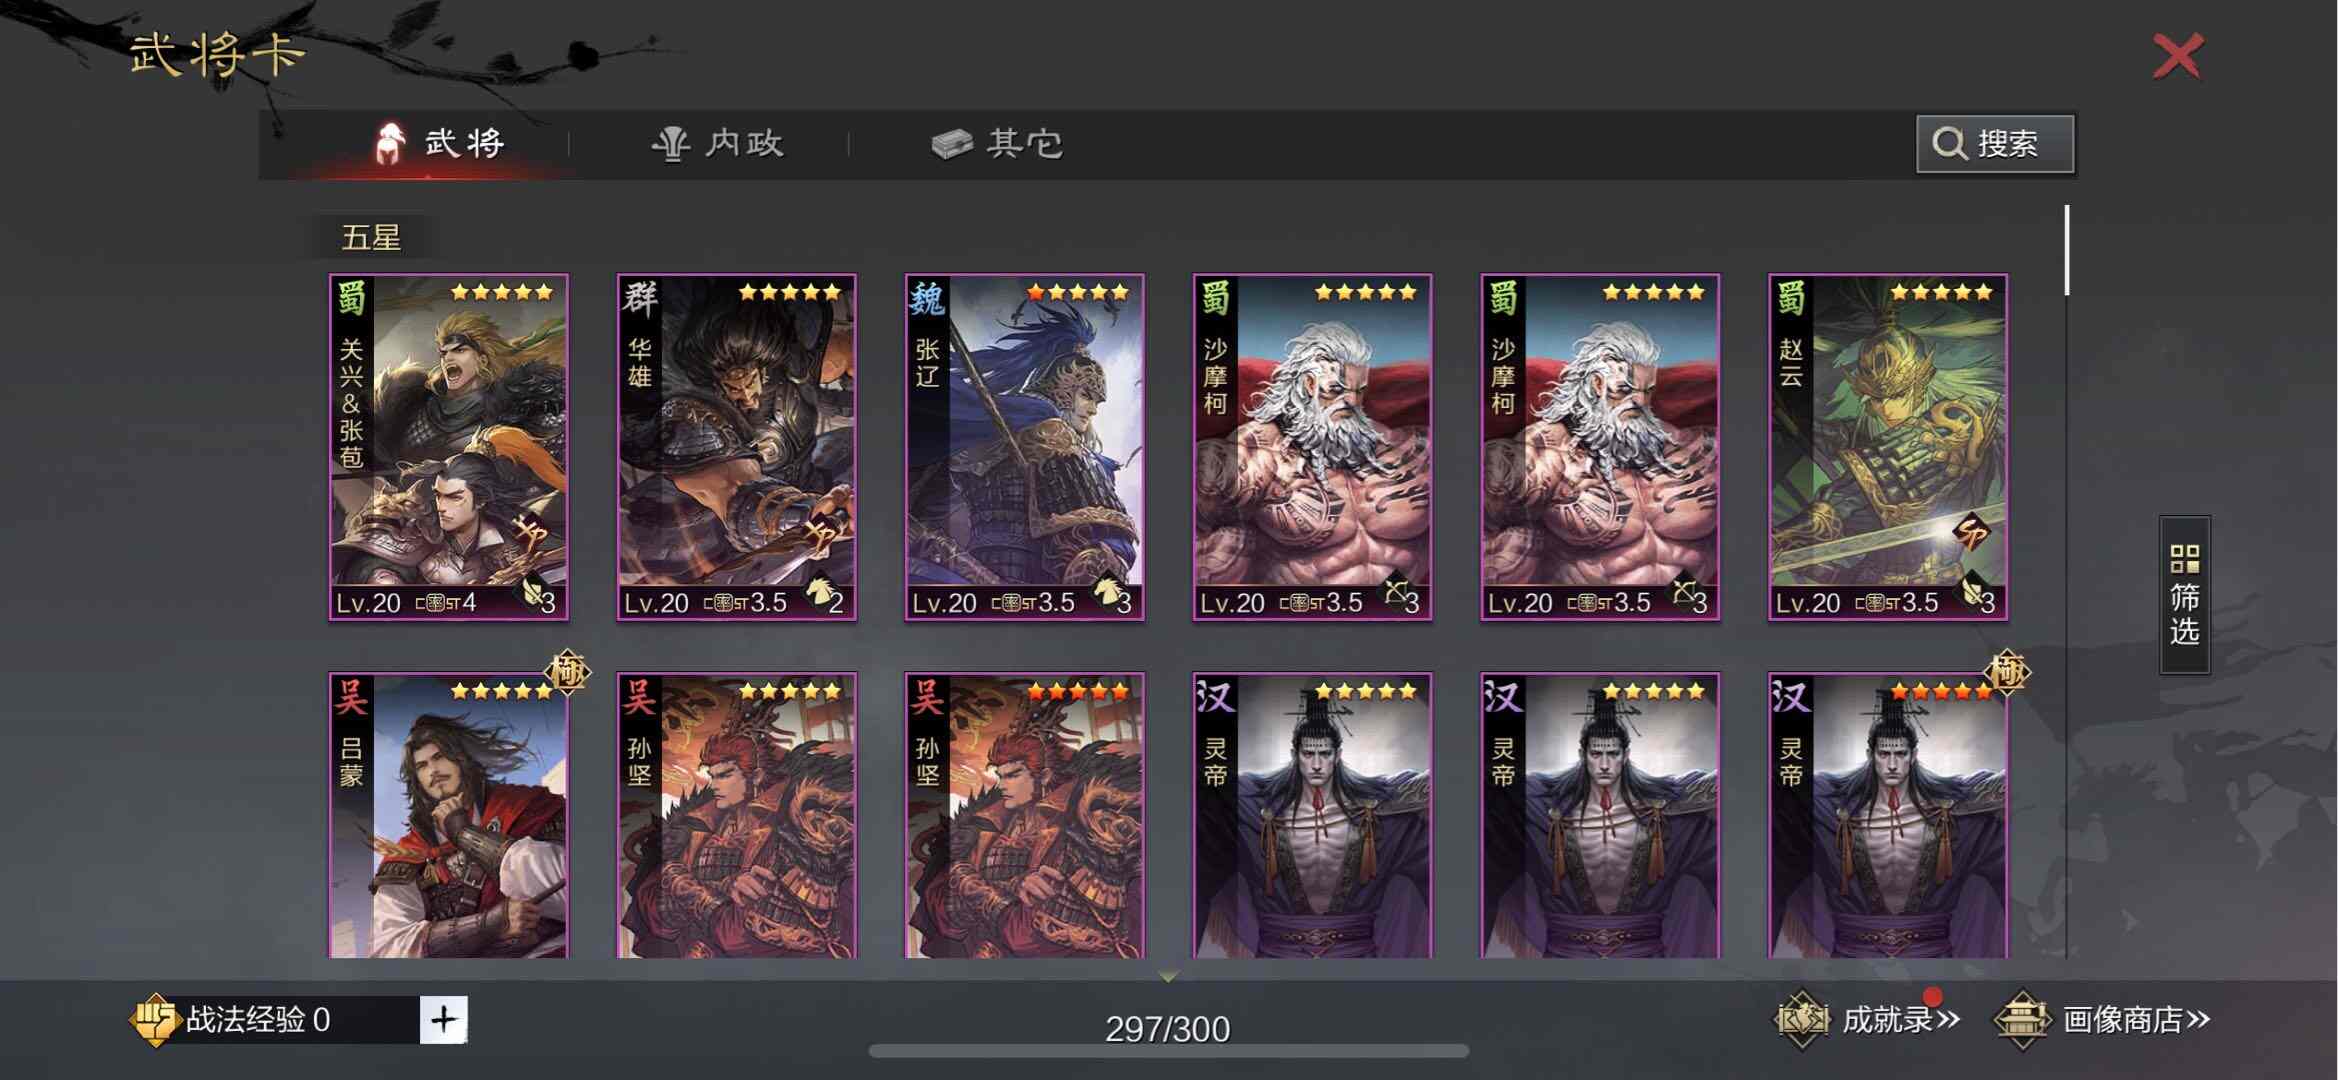Screen dimensions: 2338x1080
Task: Tap the SP badge on 赵云 card
Action: pos(1973,534)
